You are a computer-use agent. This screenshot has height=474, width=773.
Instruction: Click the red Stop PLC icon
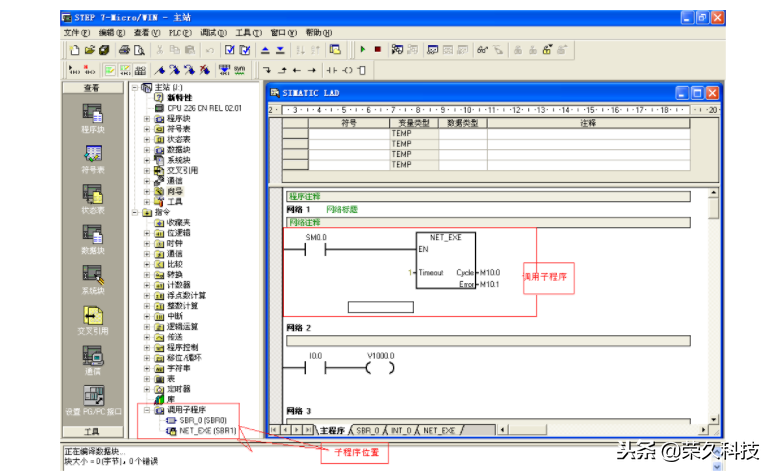coord(378,49)
